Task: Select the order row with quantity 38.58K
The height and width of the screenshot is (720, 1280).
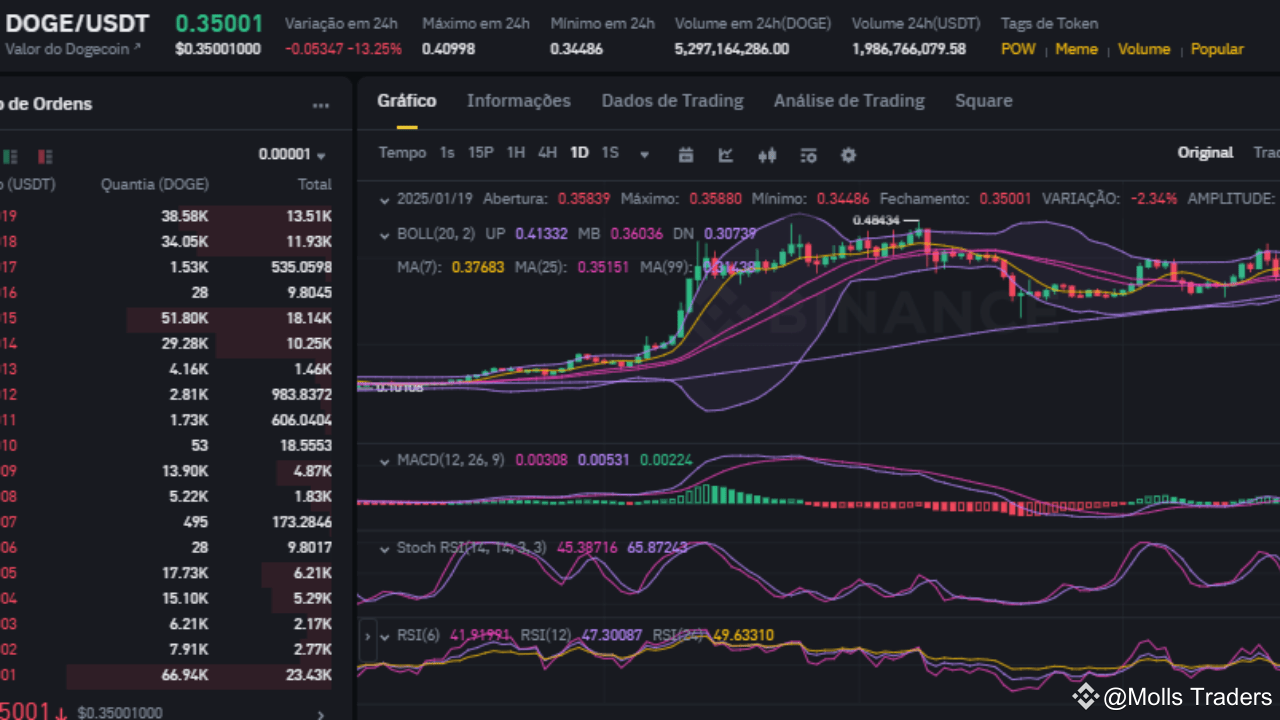Action: tap(166, 216)
